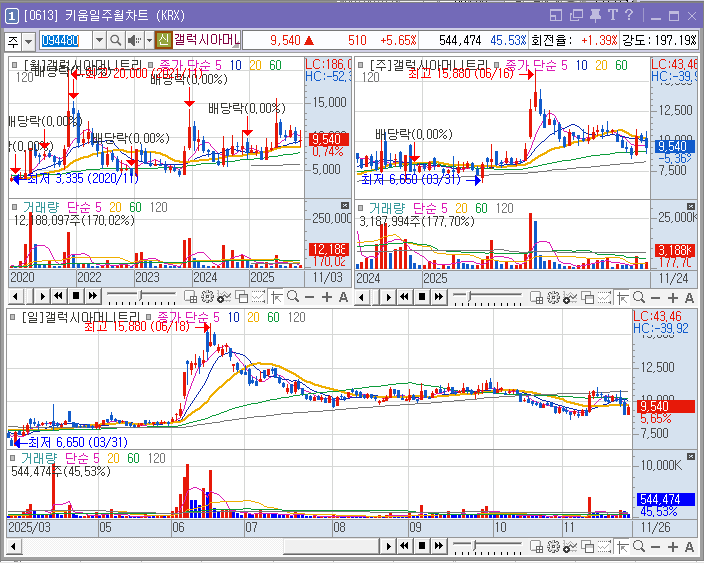Click the duplicate window icon in title bar
704x564 pixels.
(576, 15)
